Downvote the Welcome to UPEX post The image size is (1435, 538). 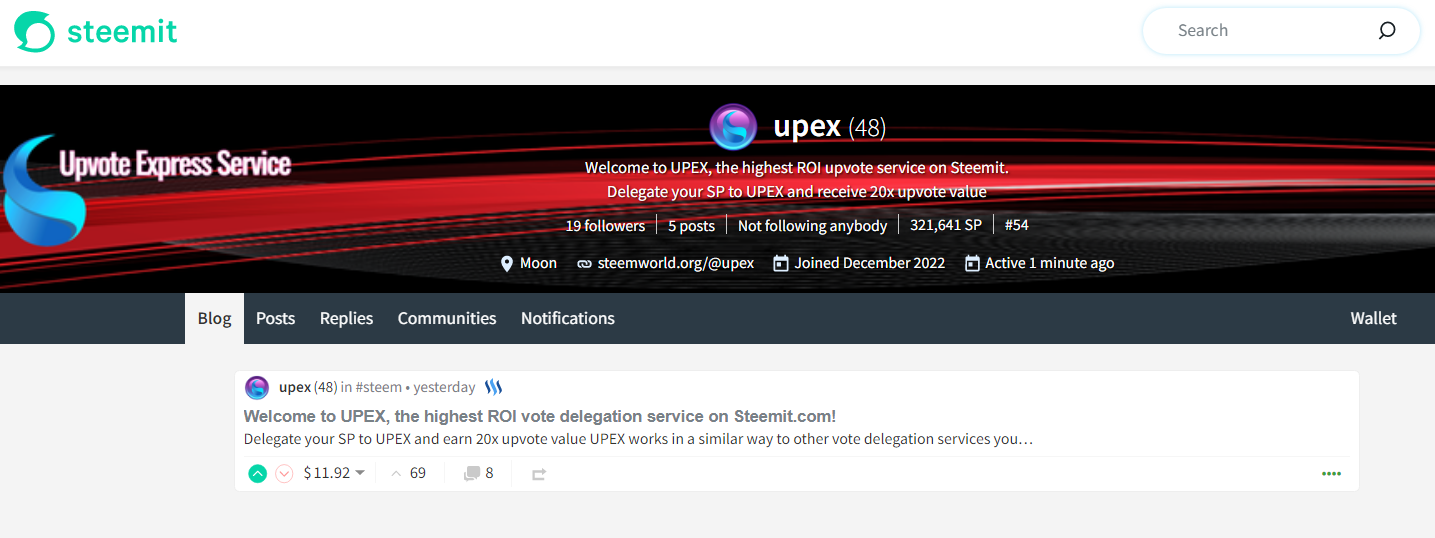click(284, 473)
